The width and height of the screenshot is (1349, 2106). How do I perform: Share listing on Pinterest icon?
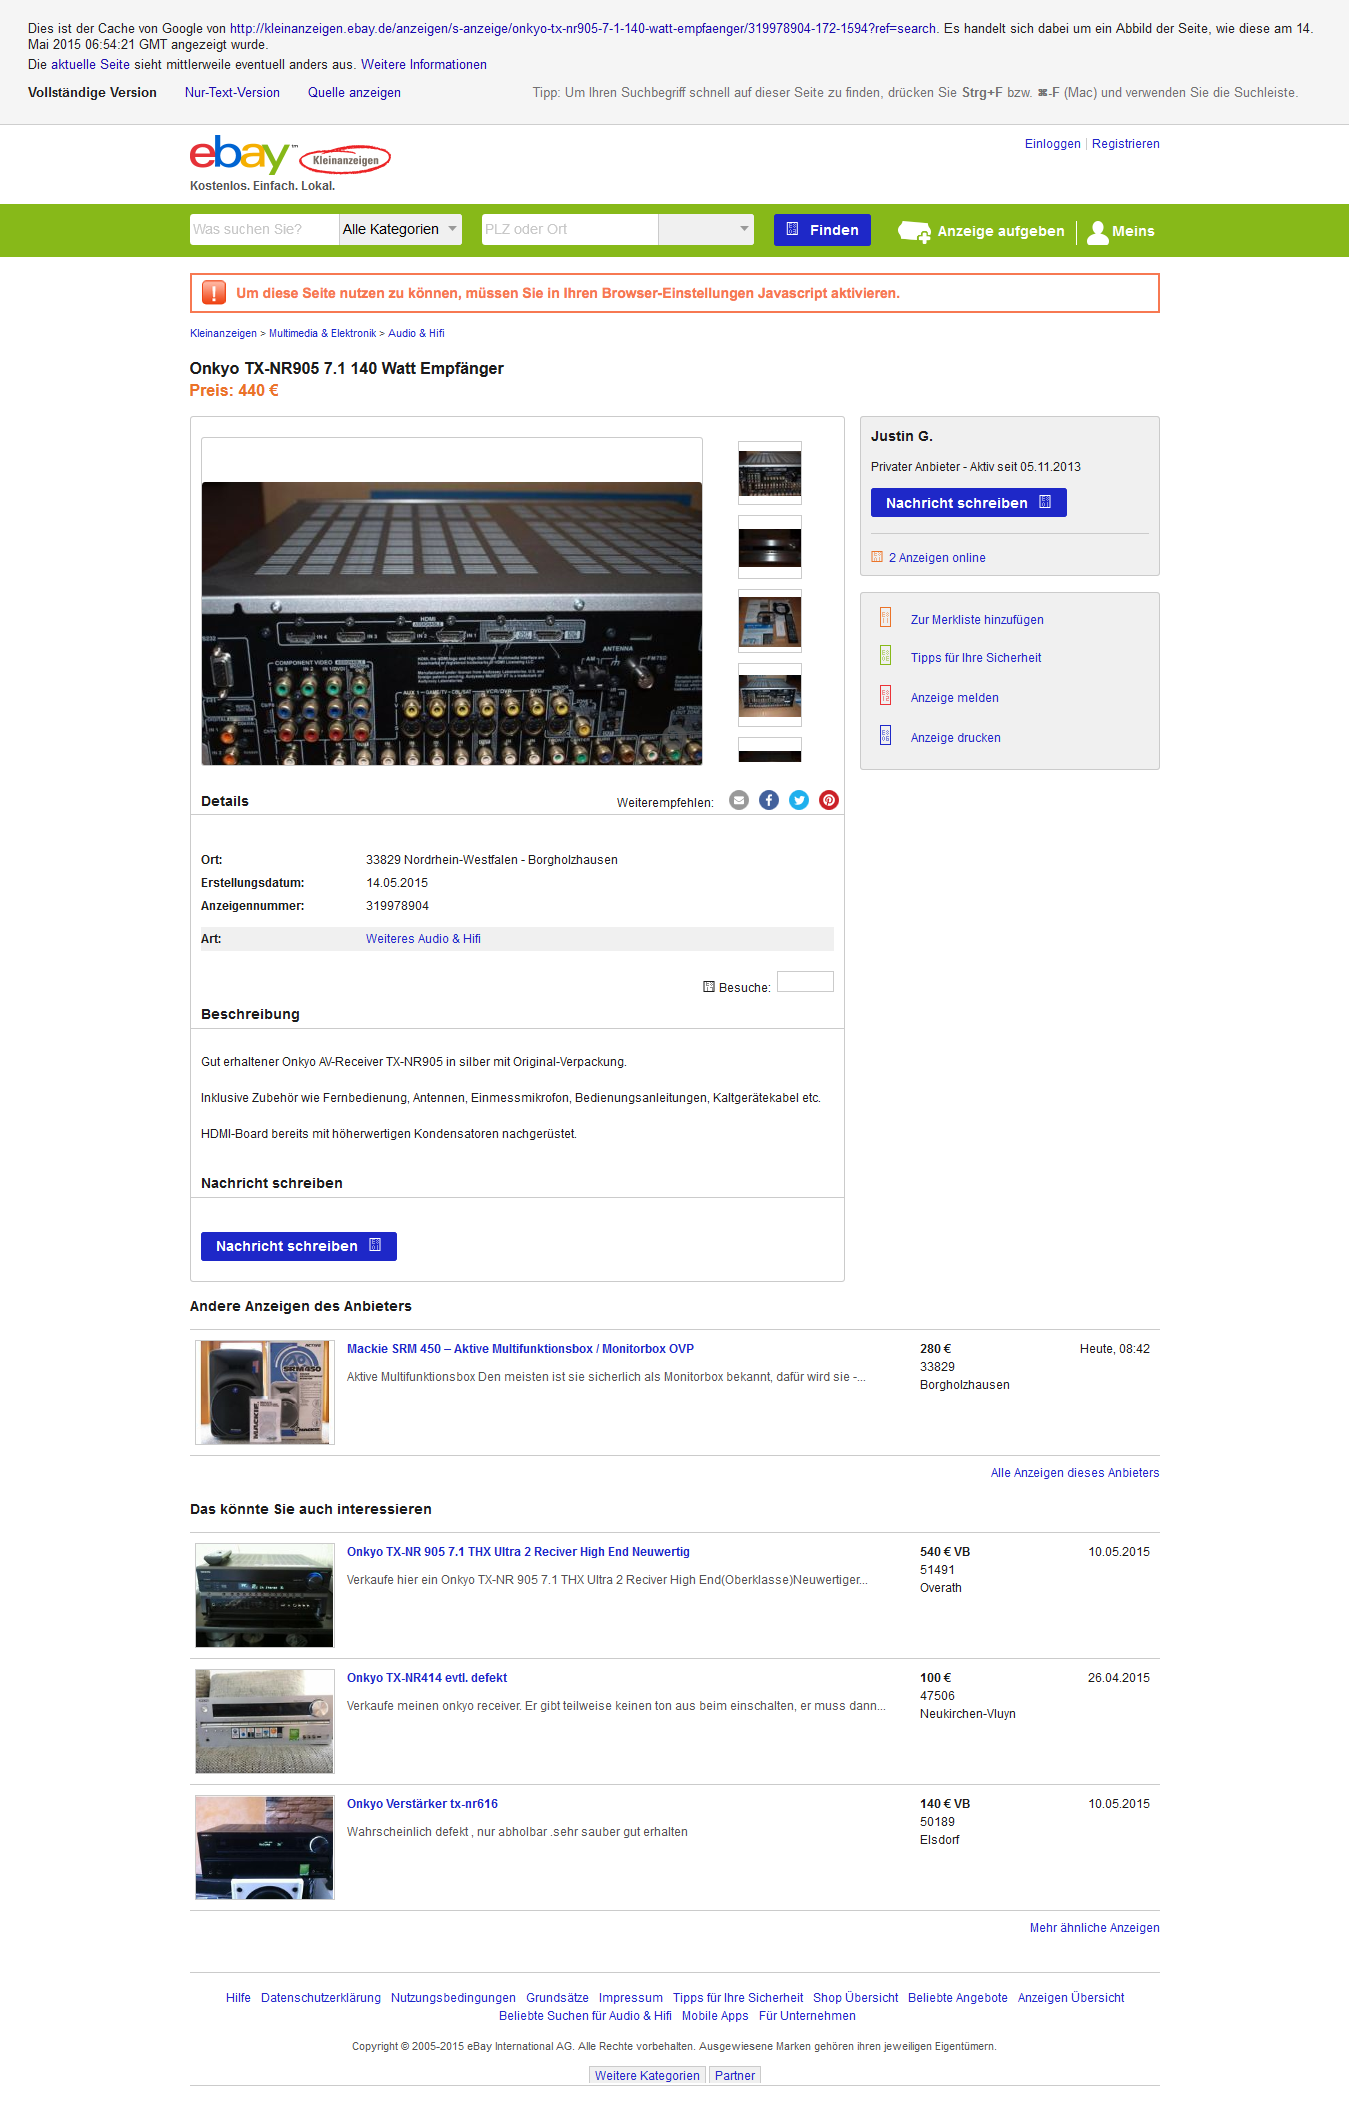(829, 800)
